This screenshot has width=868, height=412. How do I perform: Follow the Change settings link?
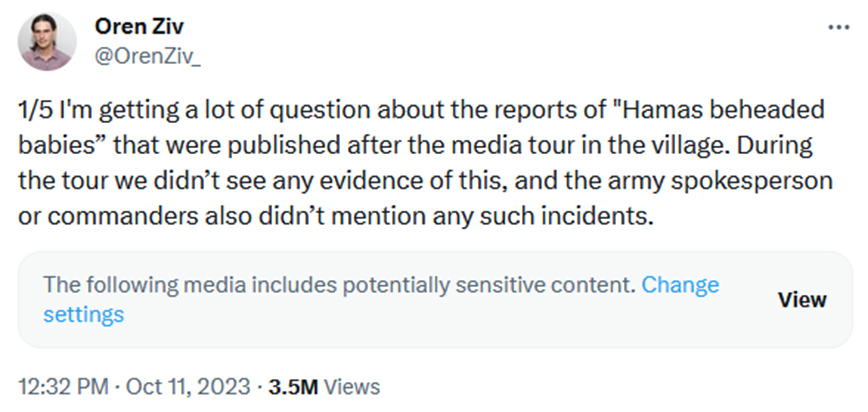pos(680,285)
